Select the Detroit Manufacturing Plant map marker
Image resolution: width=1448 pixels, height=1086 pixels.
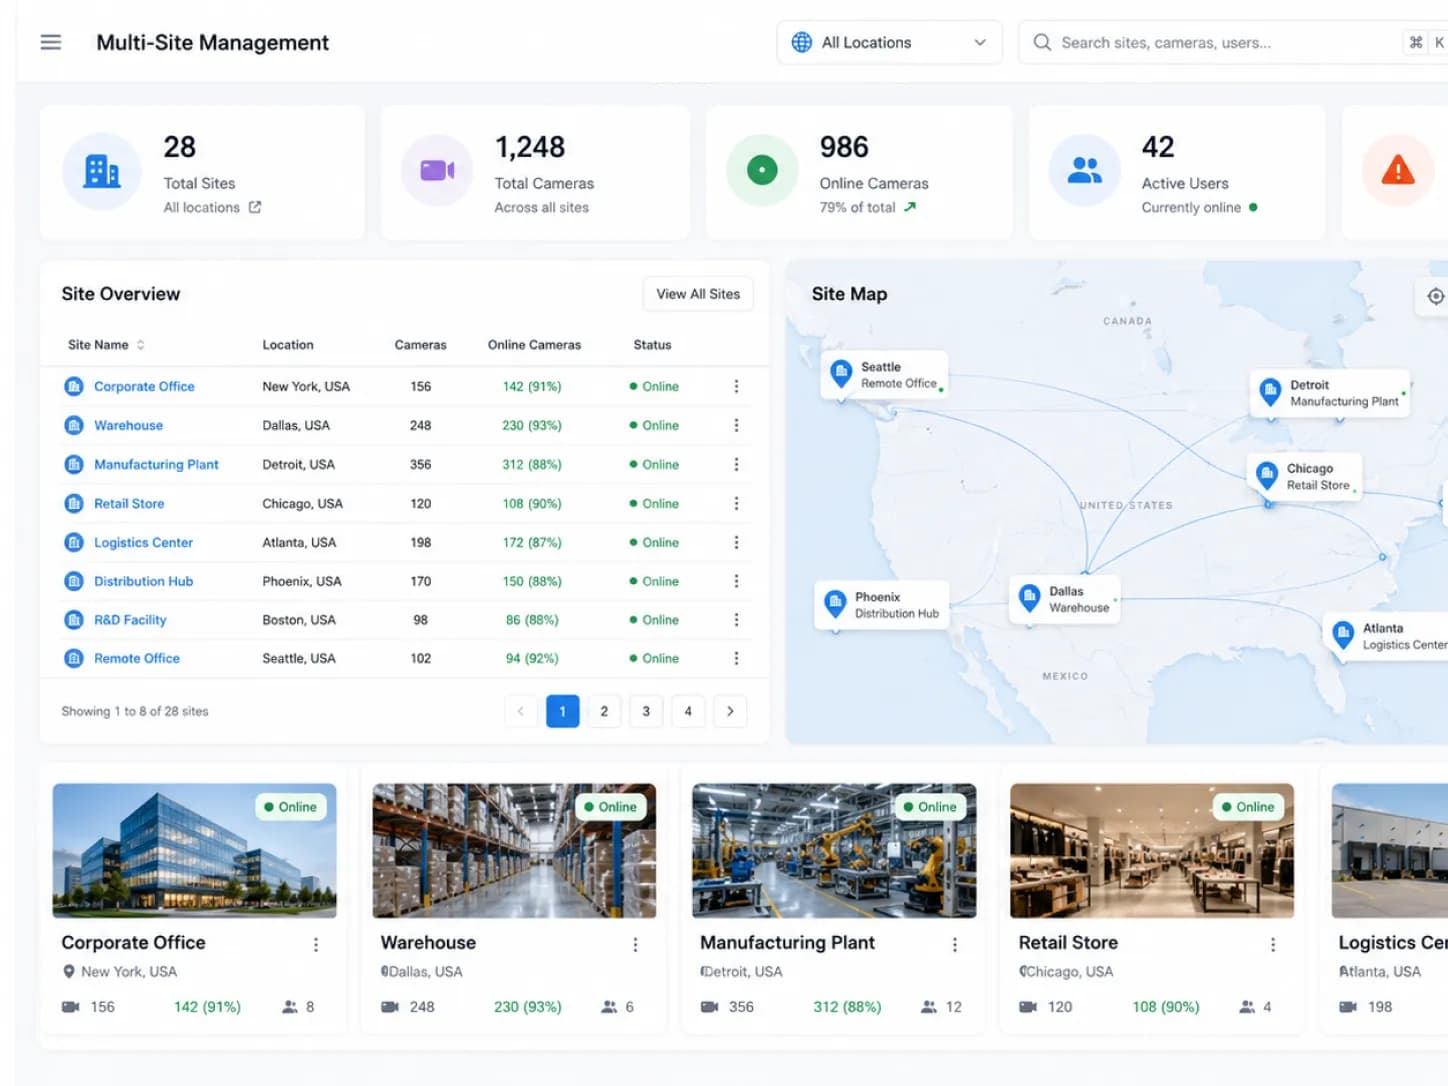click(x=1330, y=393)
